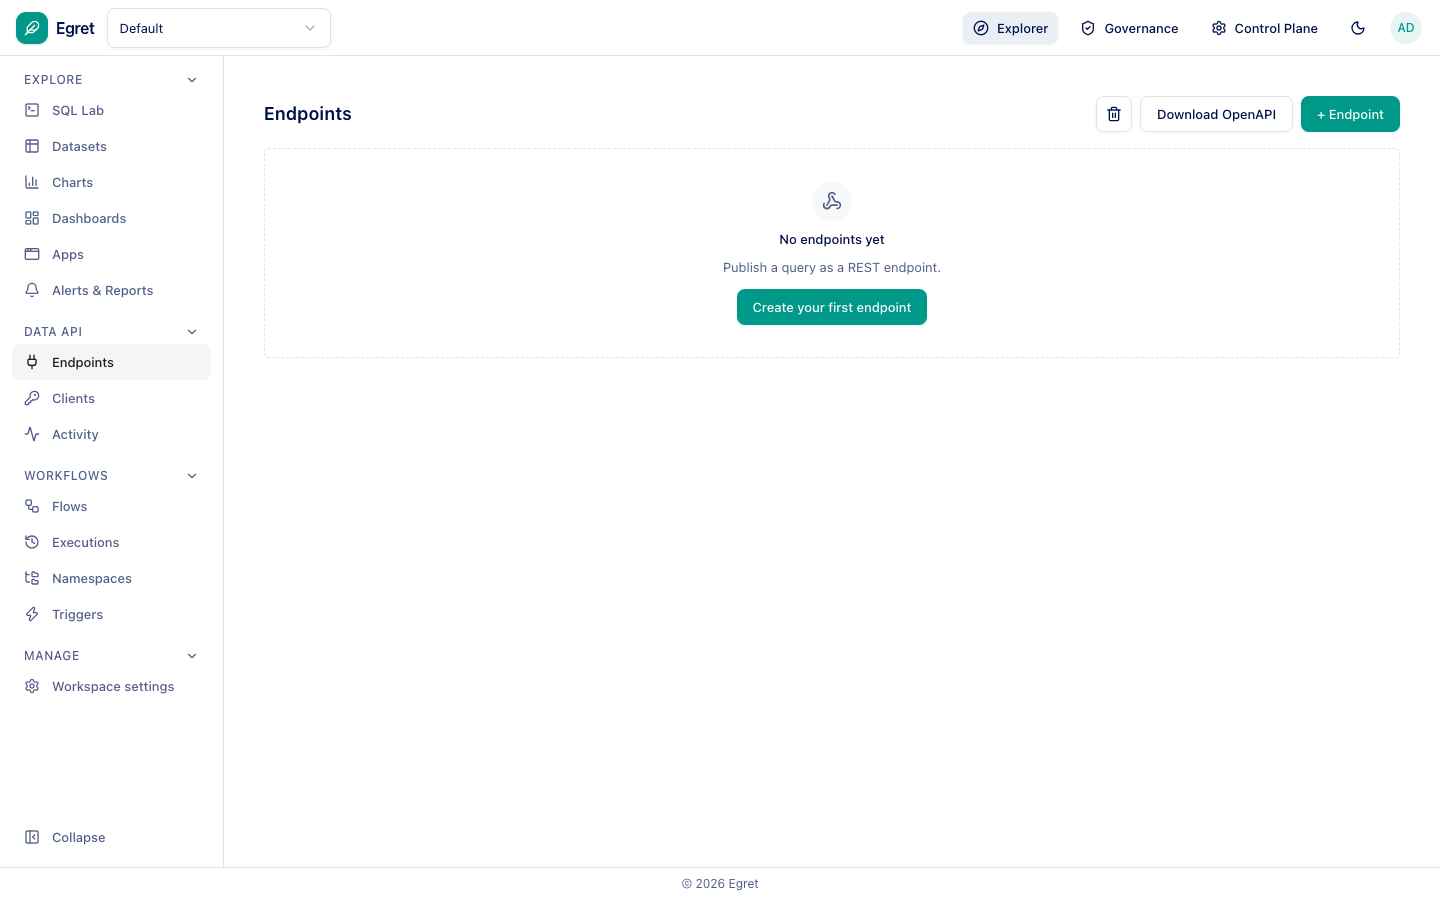Click the Alerts & Reports bell icon
This screenshot has height=900, width=1440.
pyautogui.click(x=32, y=290)
